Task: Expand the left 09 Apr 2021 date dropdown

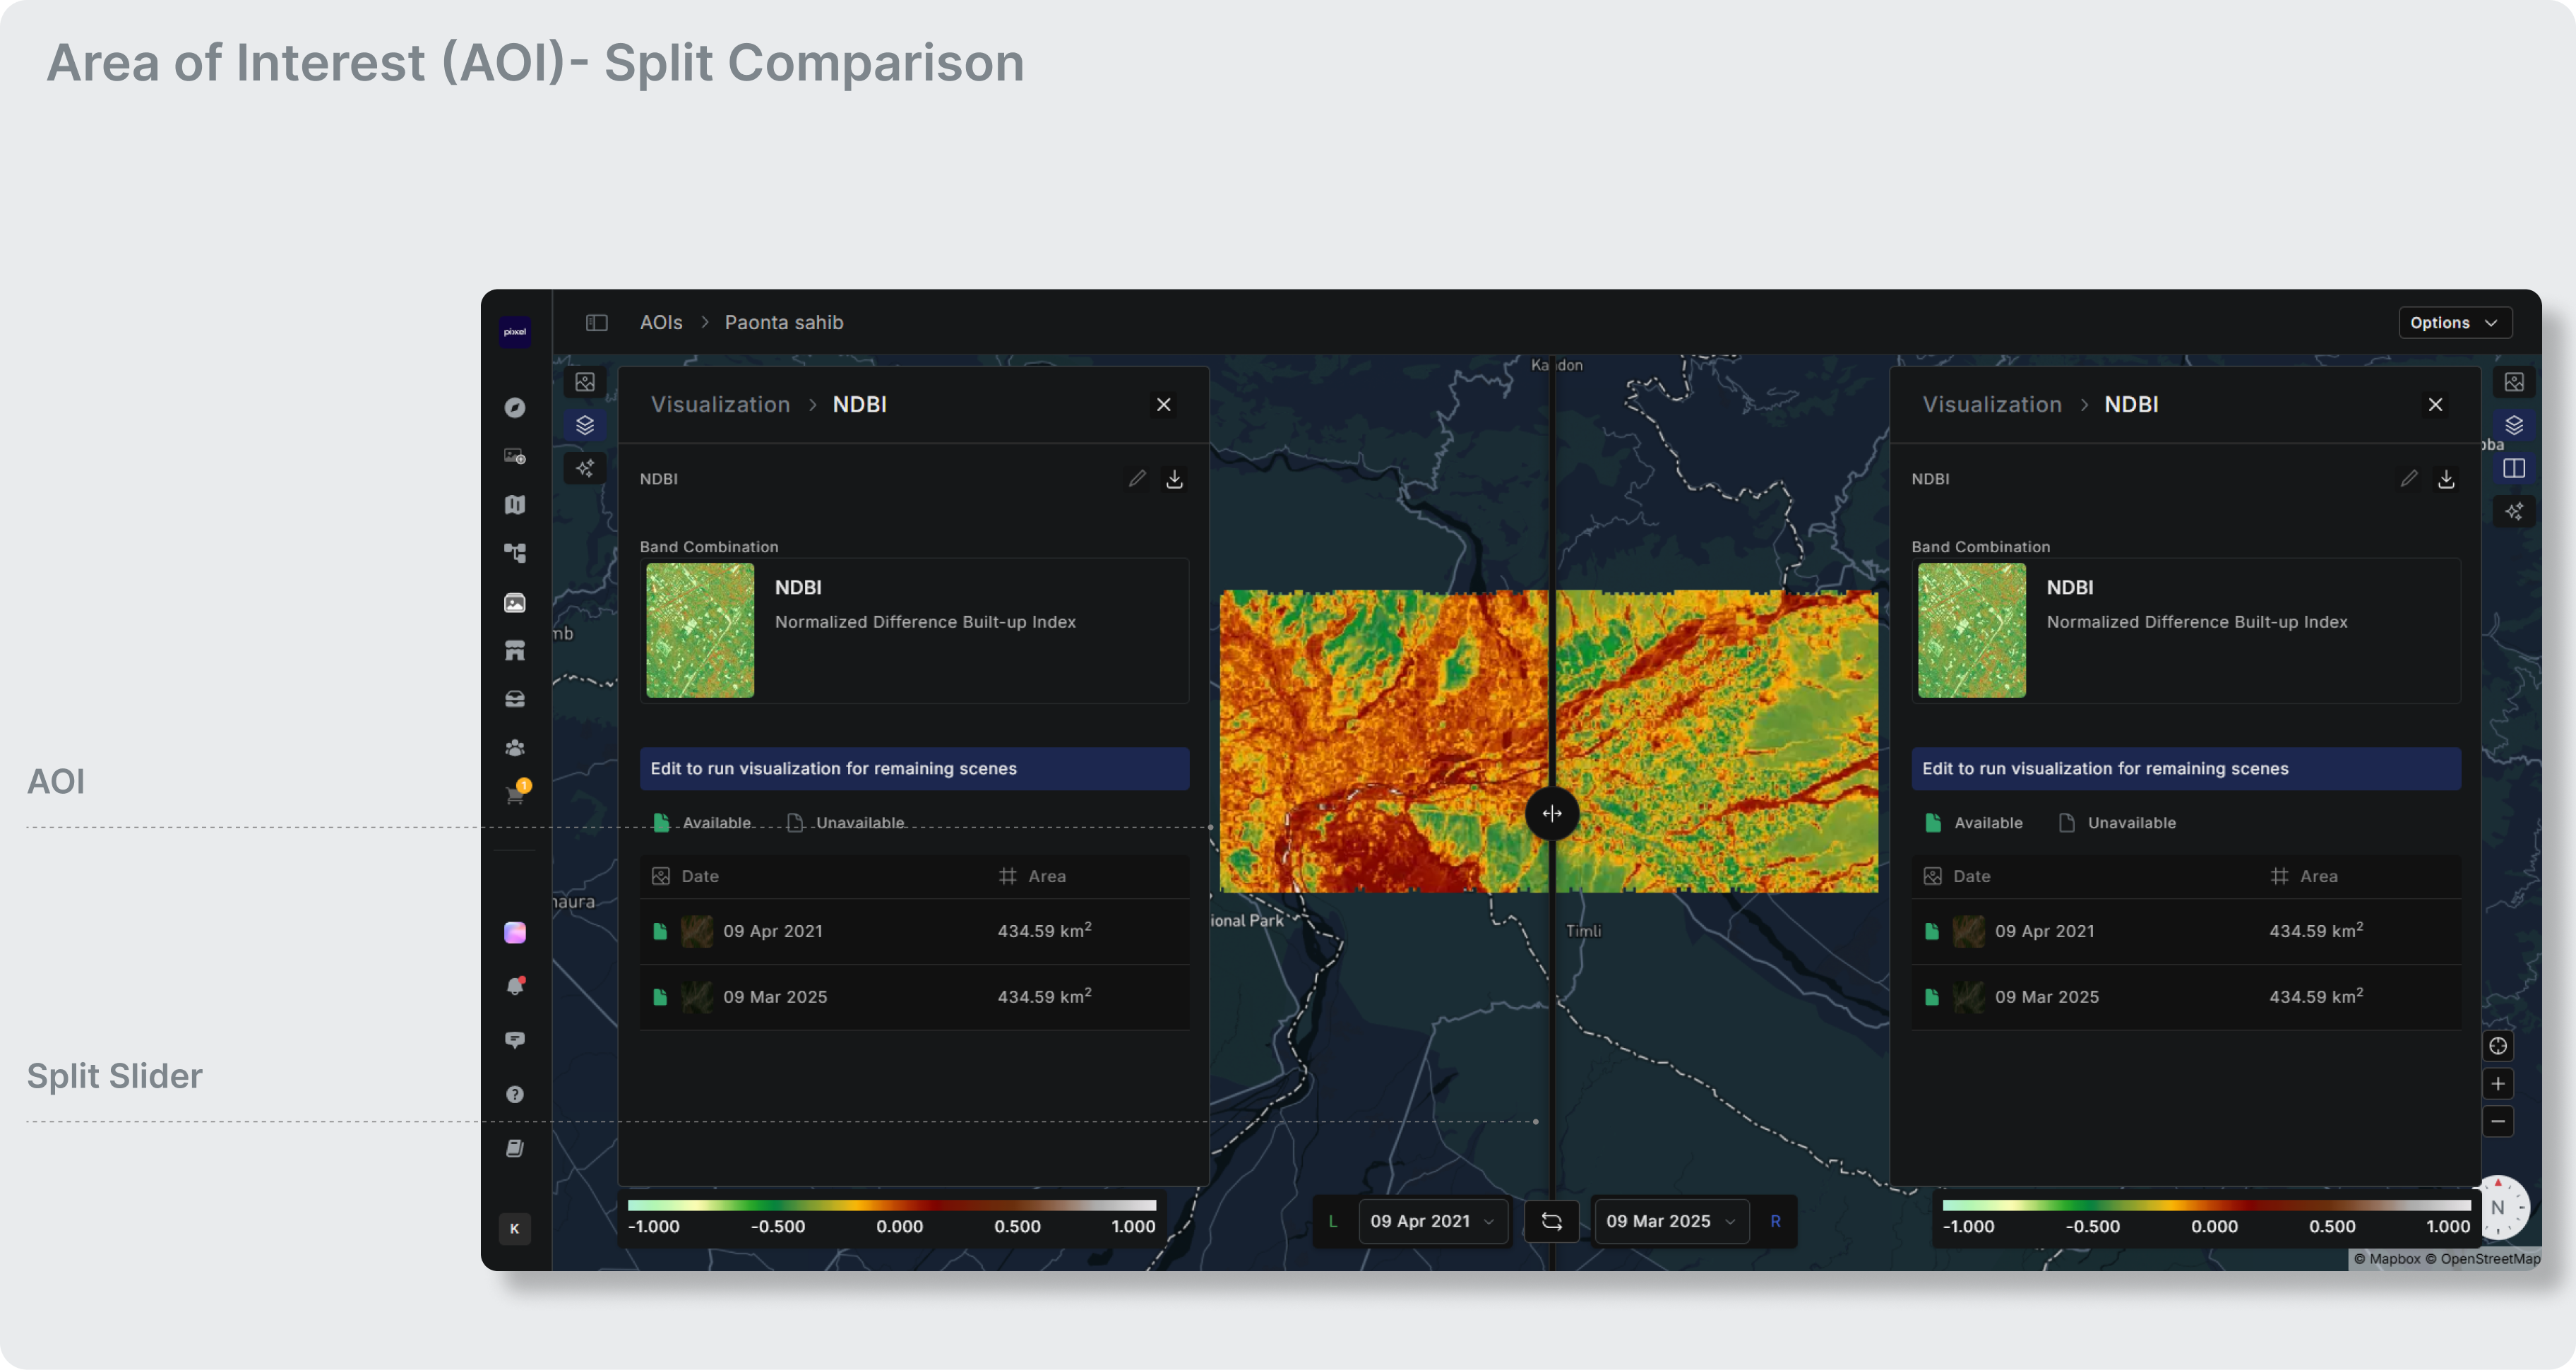Action: 1432,1221
